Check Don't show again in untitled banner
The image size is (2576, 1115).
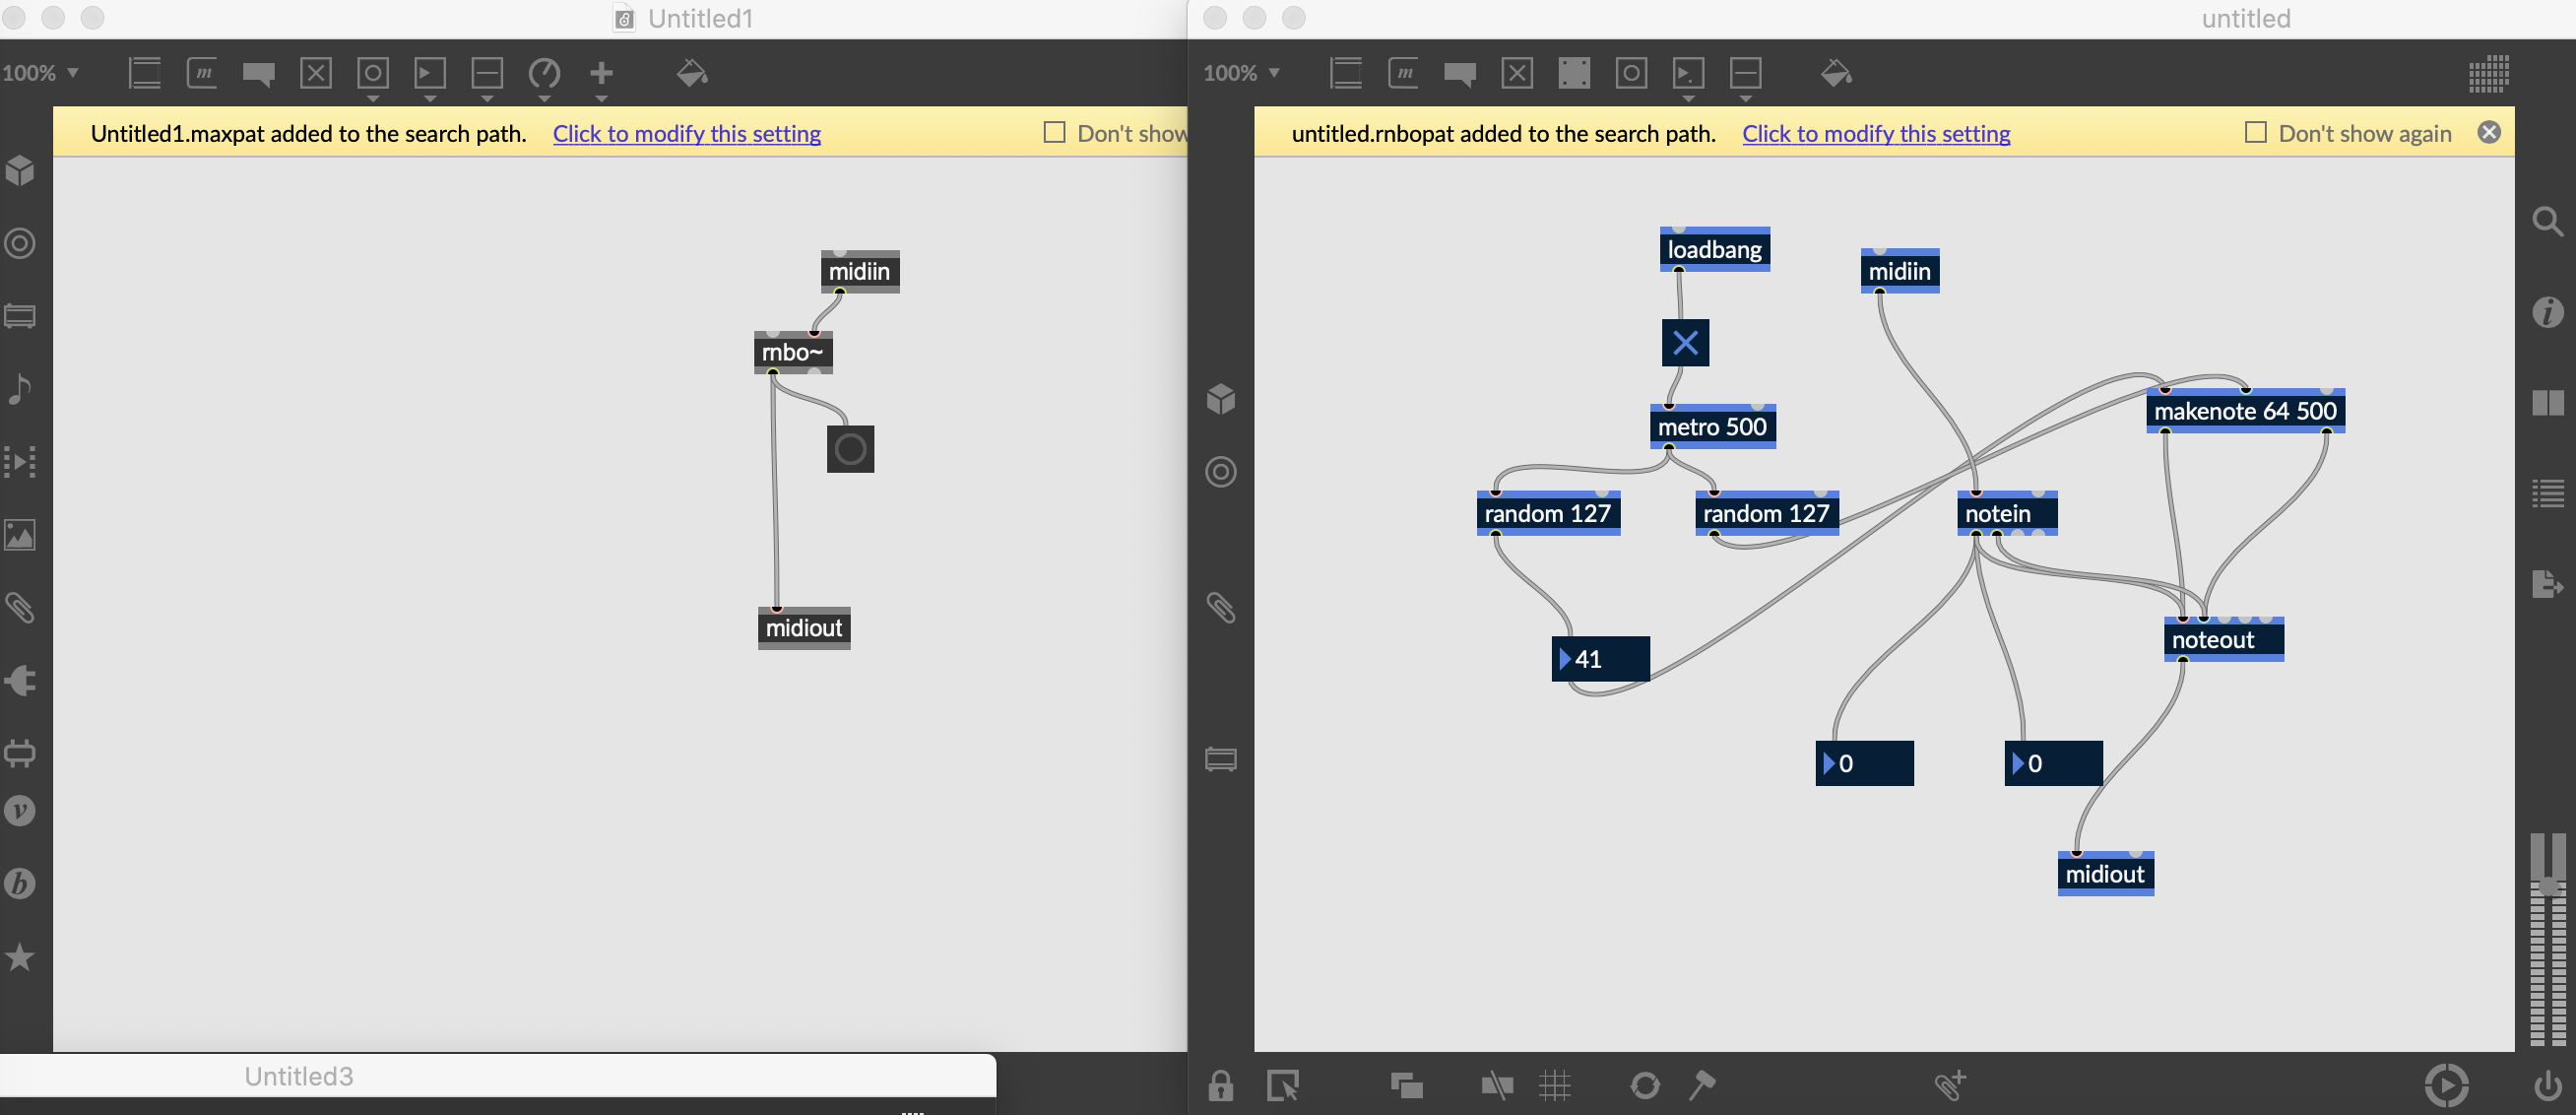tap(2255, 132)
